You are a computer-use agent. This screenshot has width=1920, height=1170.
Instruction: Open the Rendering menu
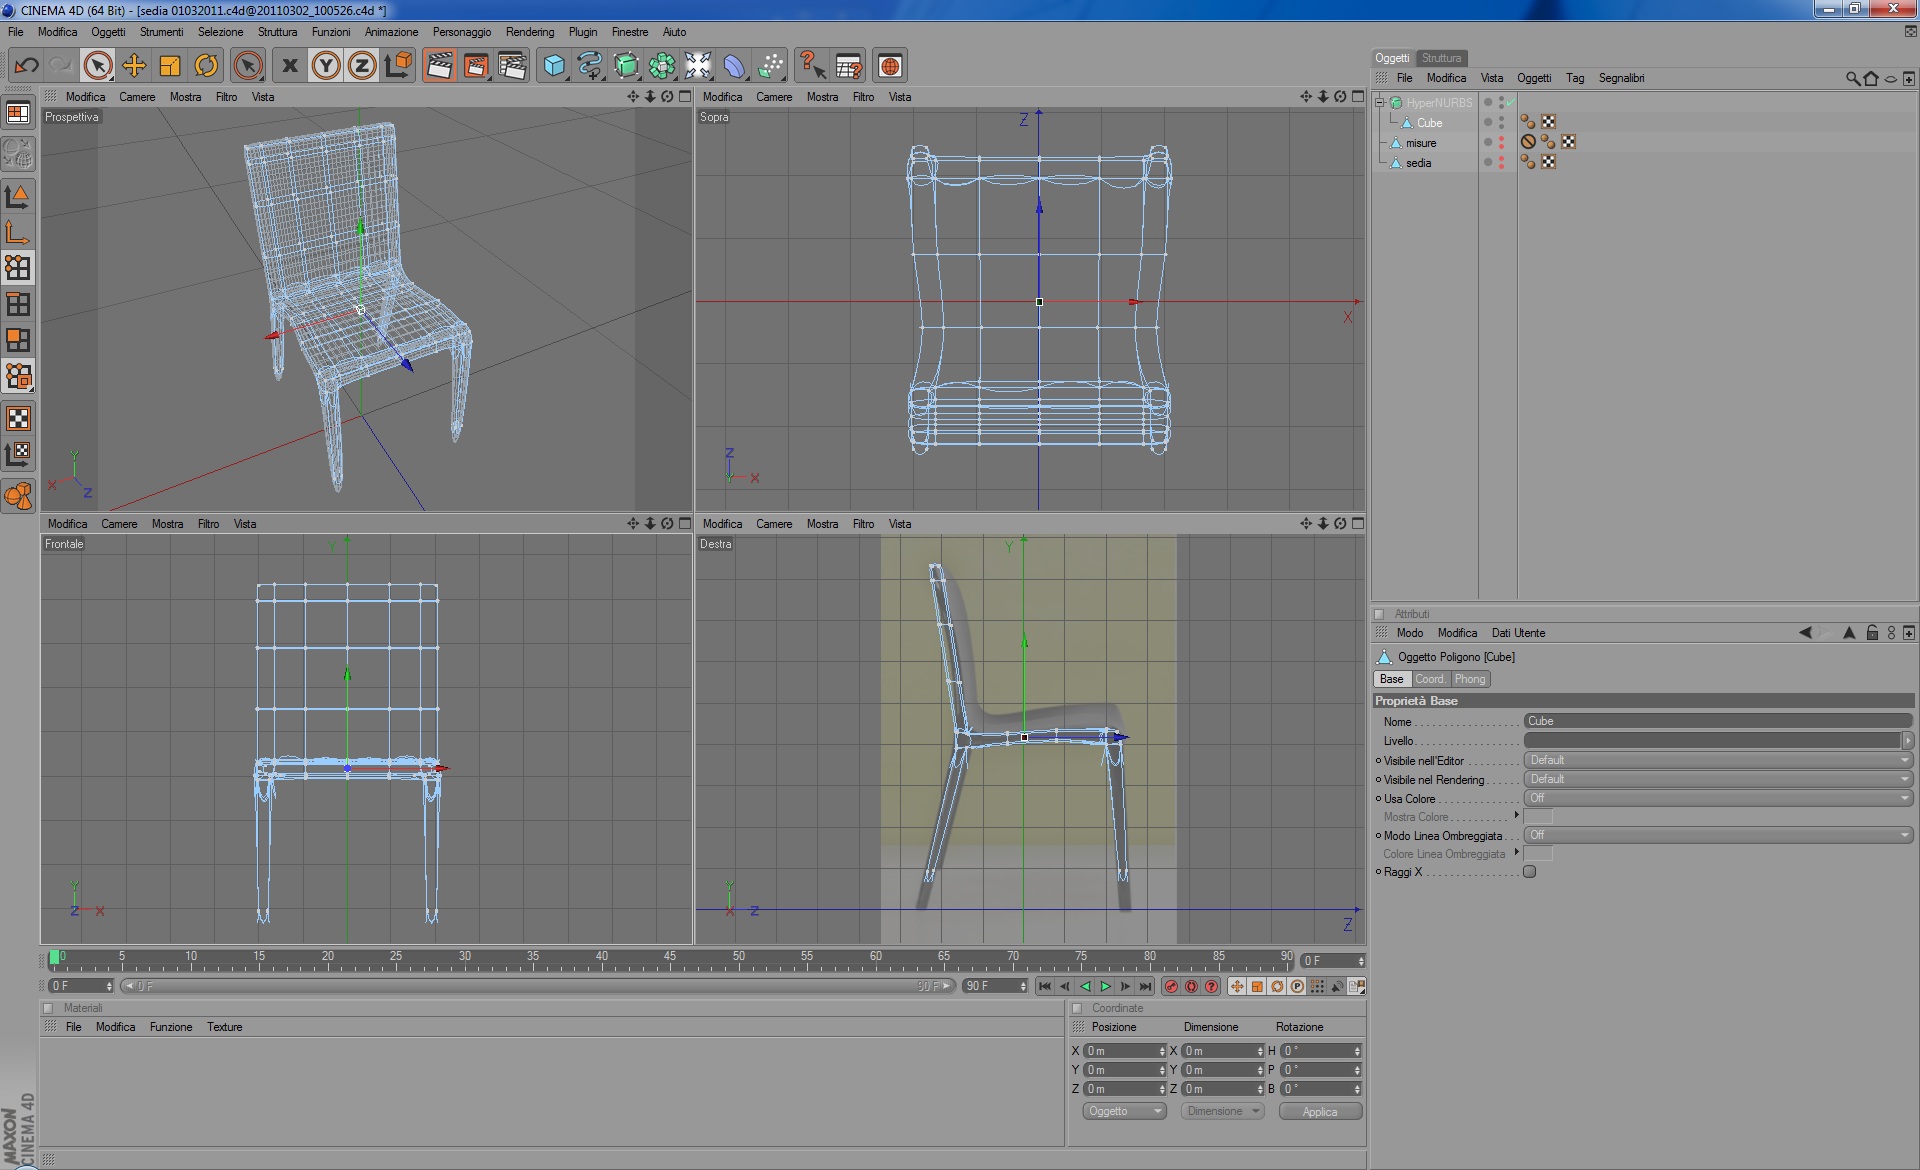(529, 32)
